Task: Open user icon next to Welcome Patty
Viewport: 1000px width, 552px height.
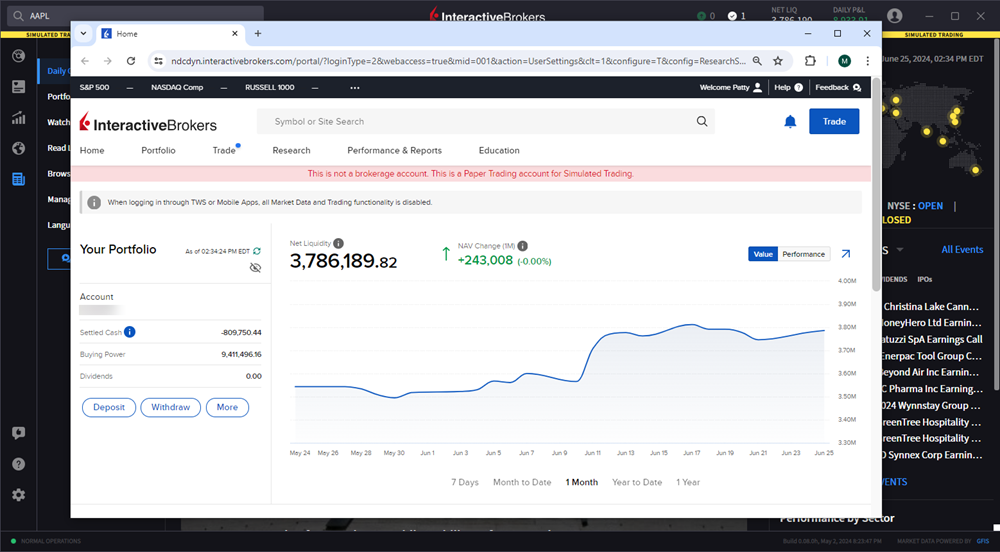Action: tap(757, 87)
